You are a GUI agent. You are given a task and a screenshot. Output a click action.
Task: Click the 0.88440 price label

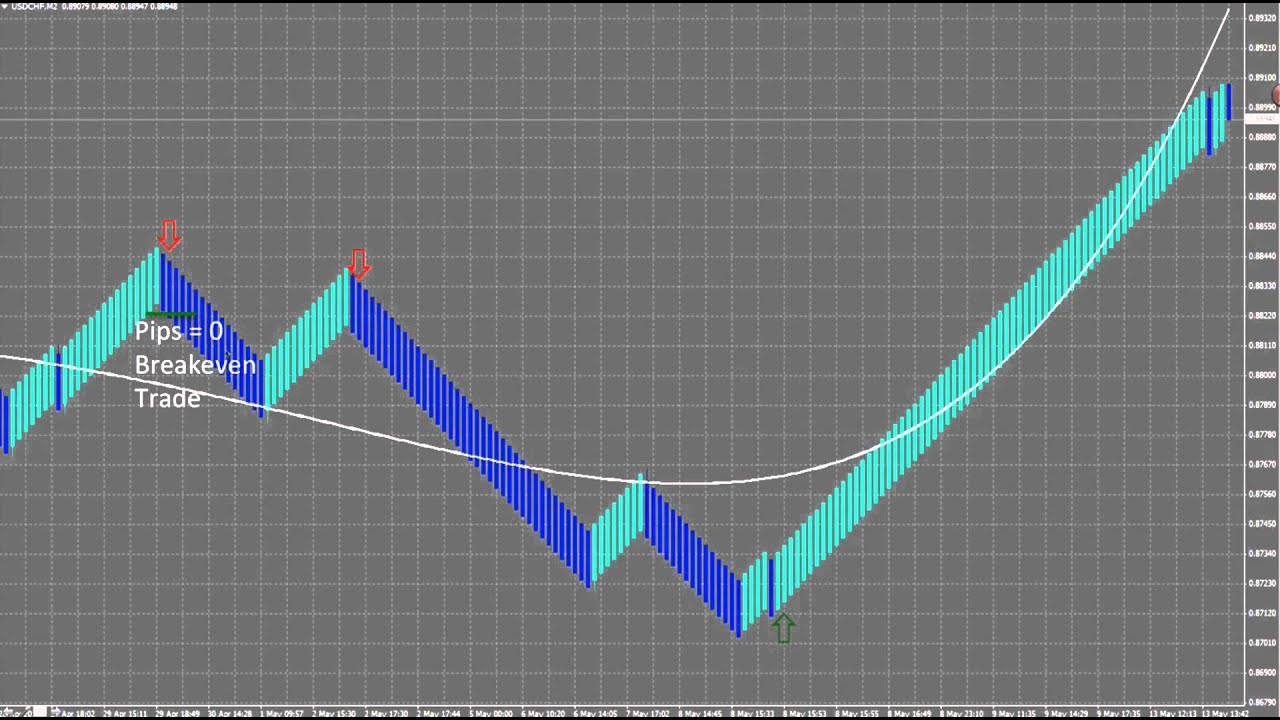1263,257
